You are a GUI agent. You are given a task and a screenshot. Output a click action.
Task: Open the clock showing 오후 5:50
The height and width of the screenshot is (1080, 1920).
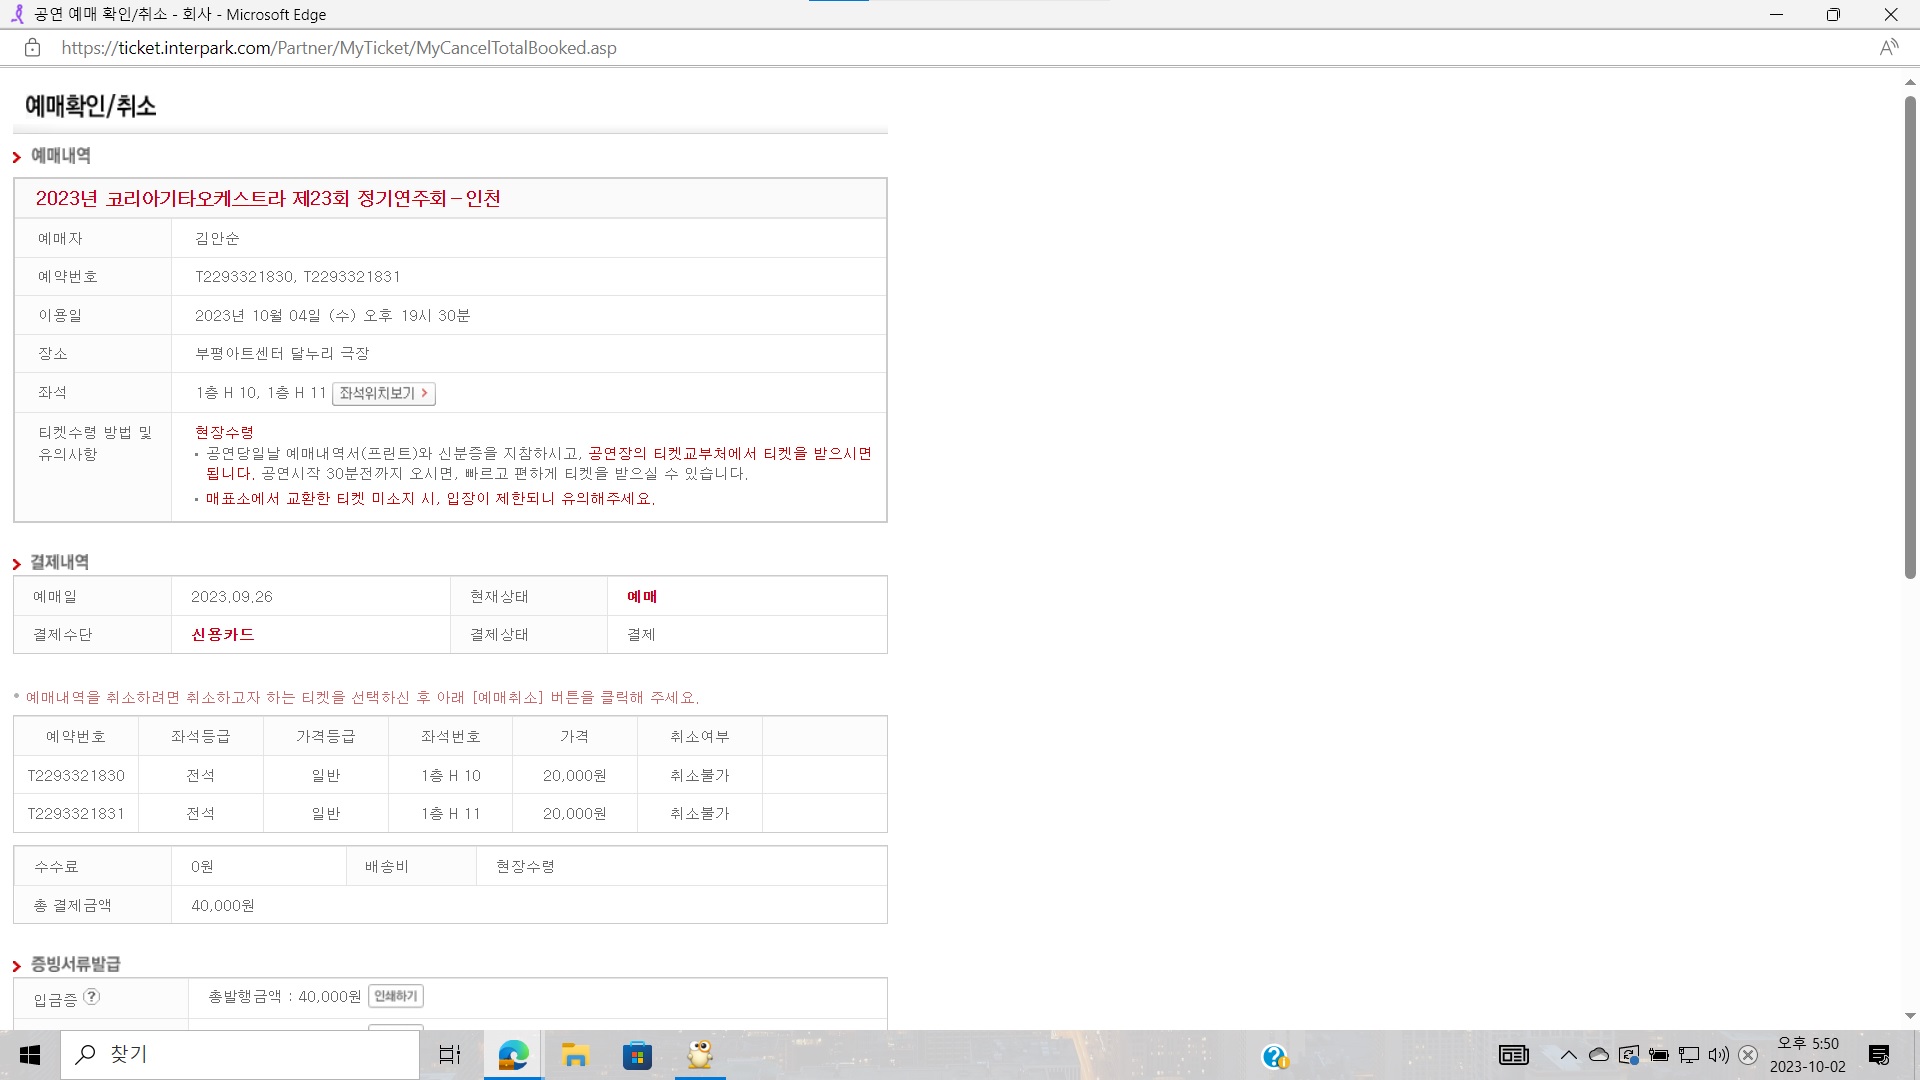tap(1808, 1055)
